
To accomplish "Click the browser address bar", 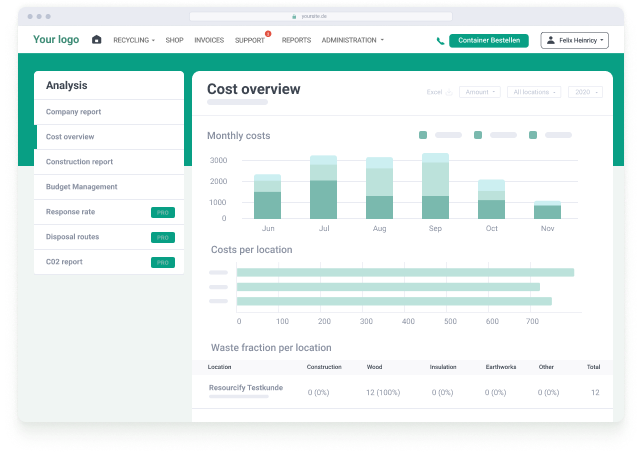I will click(x=321, y=16).
